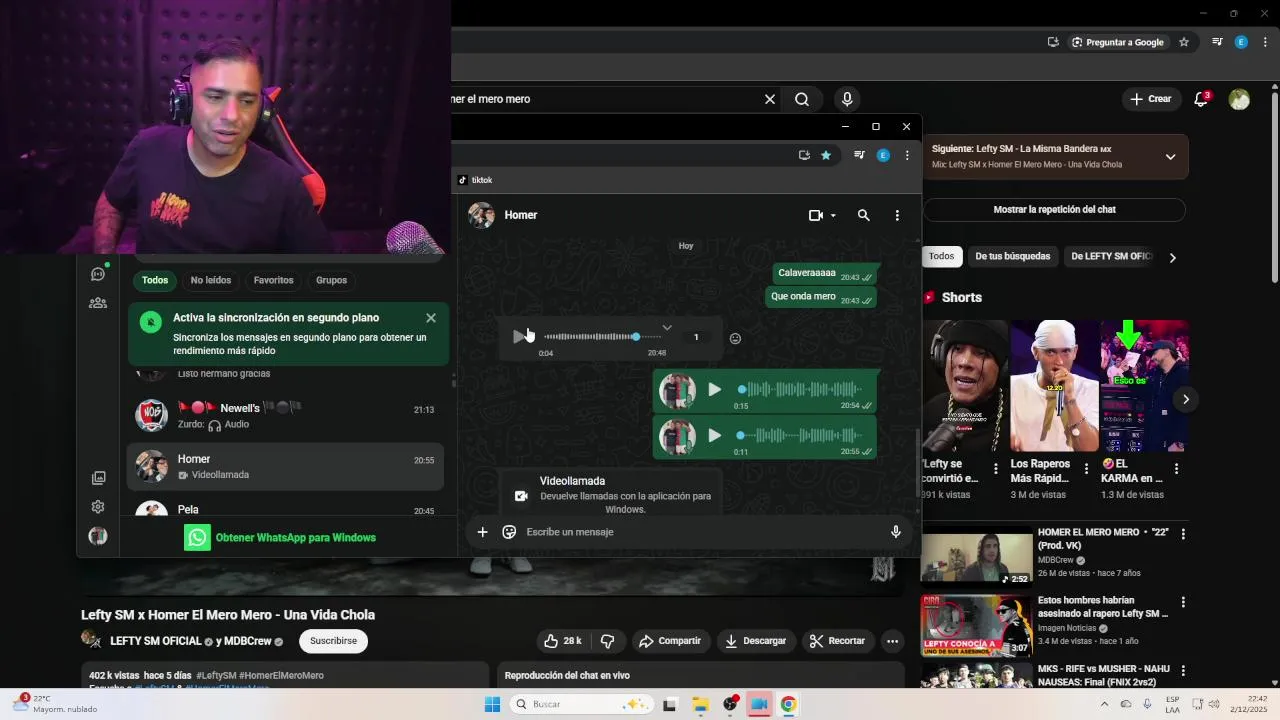Change playback speed of received audio
The height and width of the screenshot is (720, 1280).
pos(696,337)
